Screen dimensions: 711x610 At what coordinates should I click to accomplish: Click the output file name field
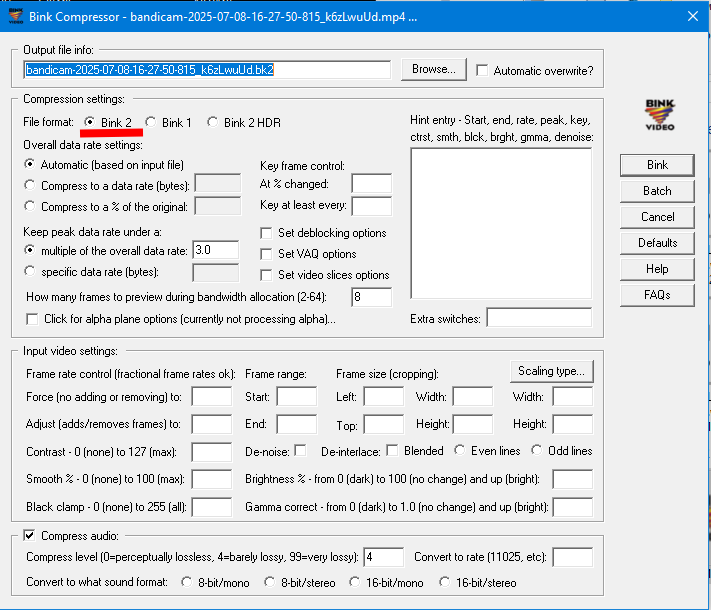pos(207,70)
